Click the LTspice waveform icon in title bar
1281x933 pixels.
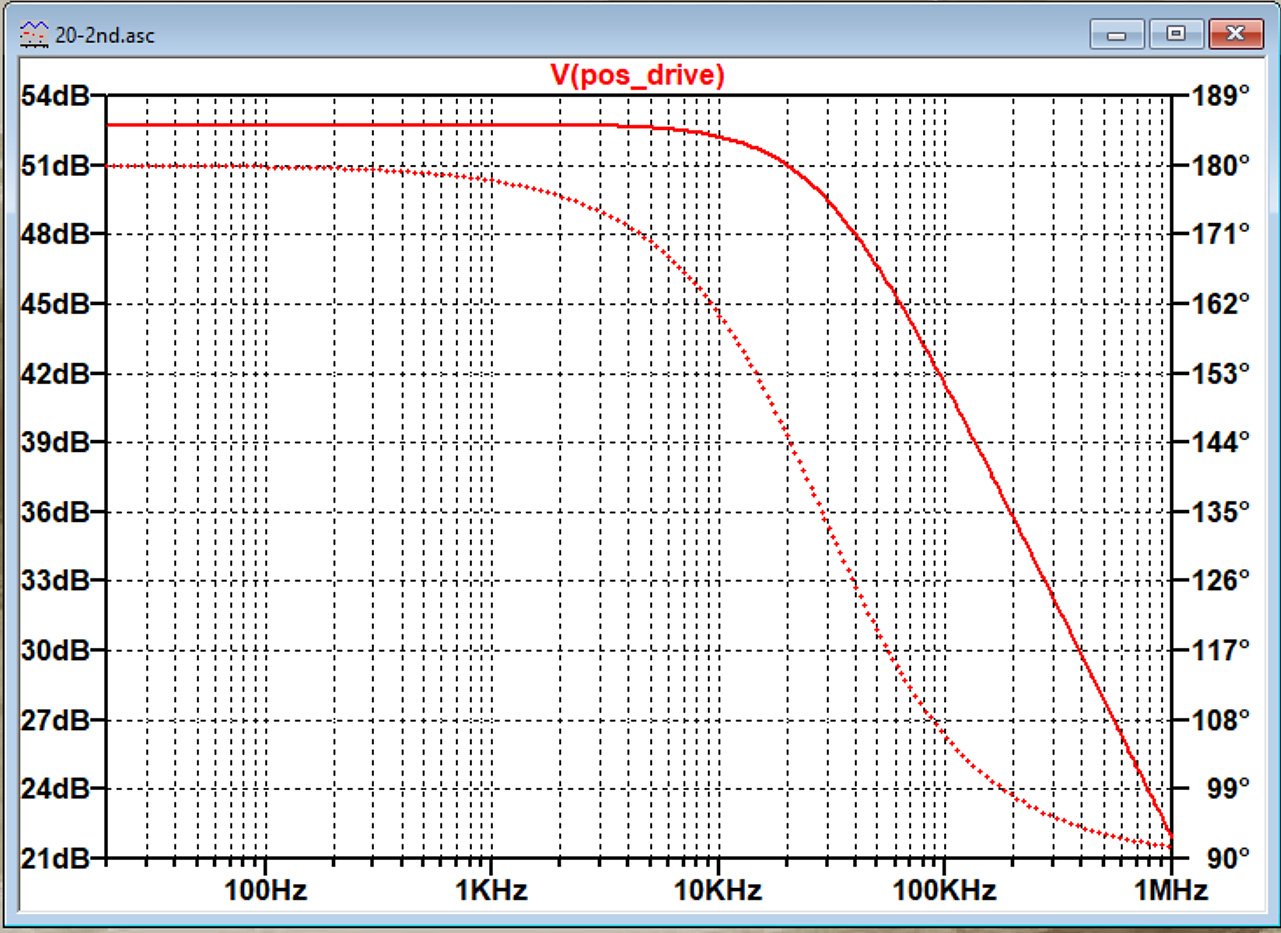tap(35, 33)
